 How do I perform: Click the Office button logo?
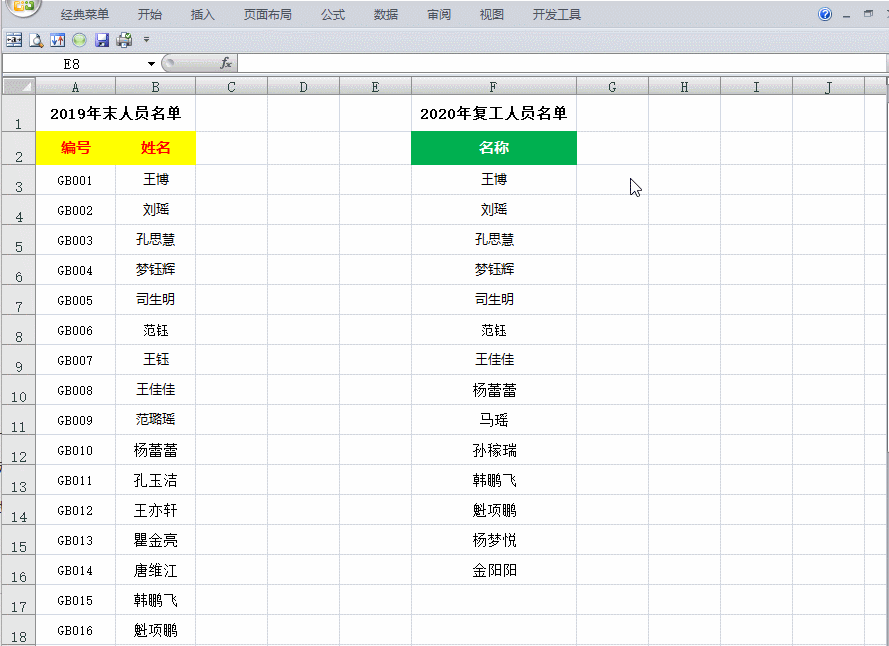click(23, 6)
